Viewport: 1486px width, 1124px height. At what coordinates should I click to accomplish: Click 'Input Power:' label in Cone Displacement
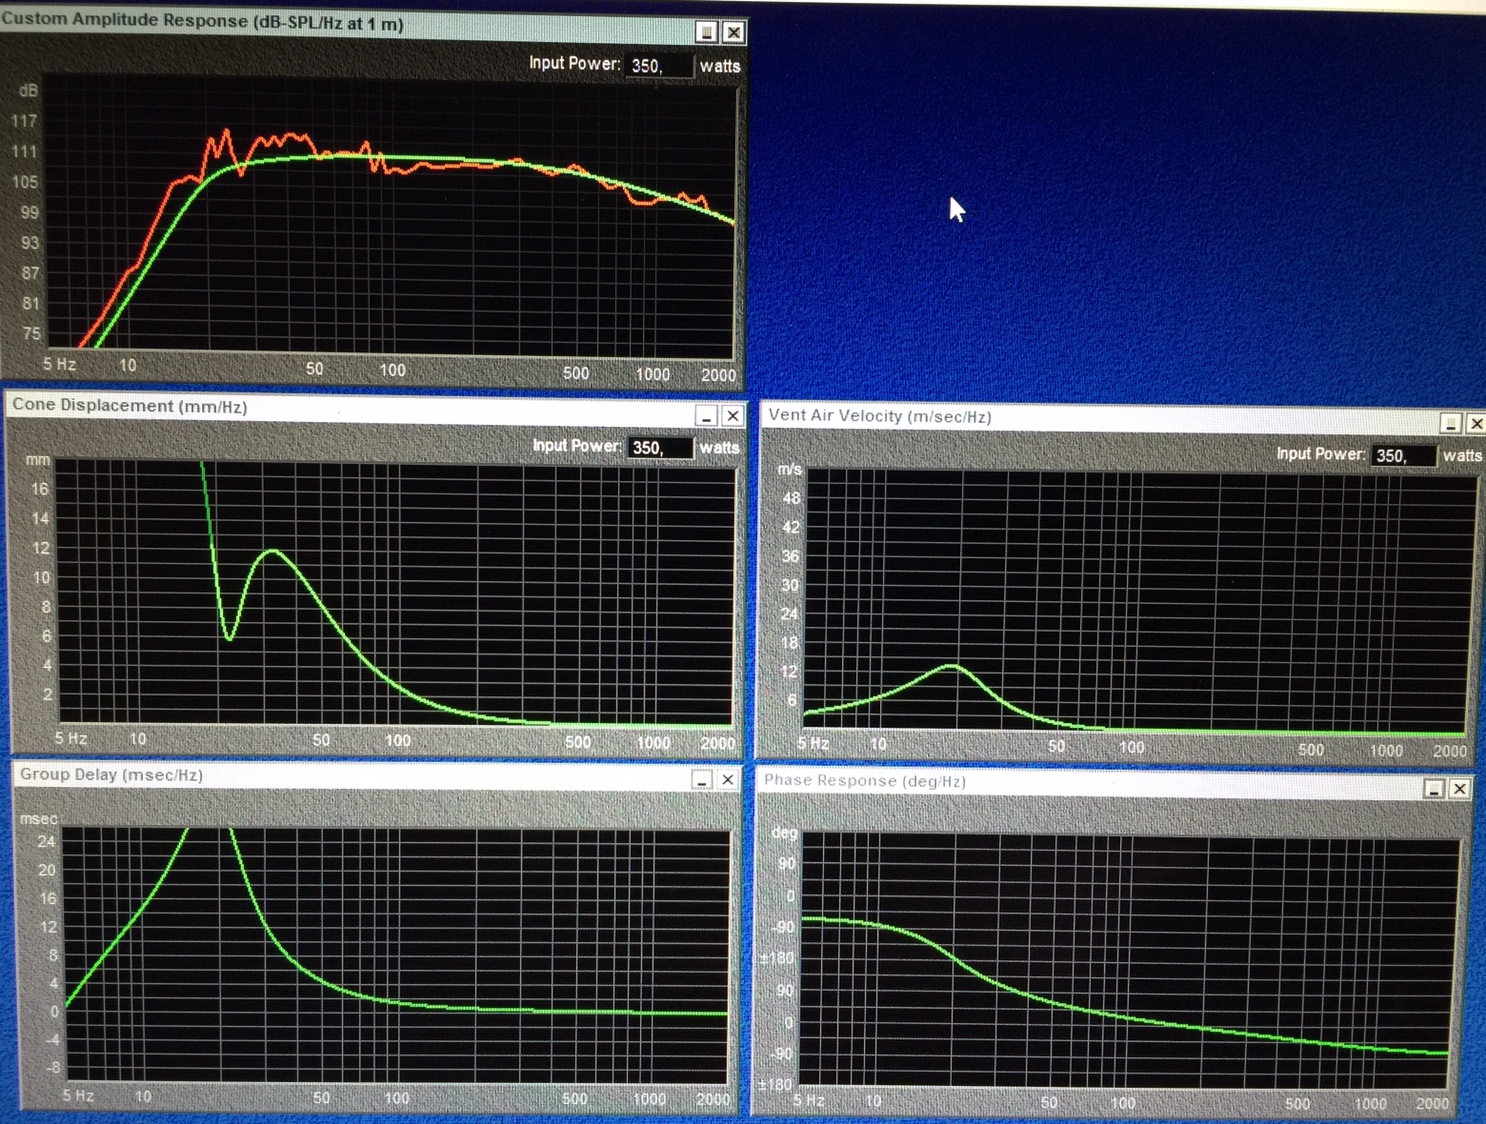point(576,446)
